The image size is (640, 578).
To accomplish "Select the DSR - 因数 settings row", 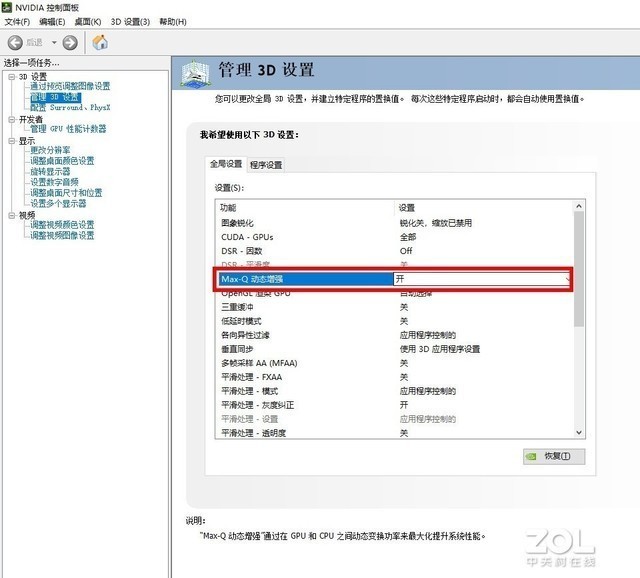I will 394,251.
